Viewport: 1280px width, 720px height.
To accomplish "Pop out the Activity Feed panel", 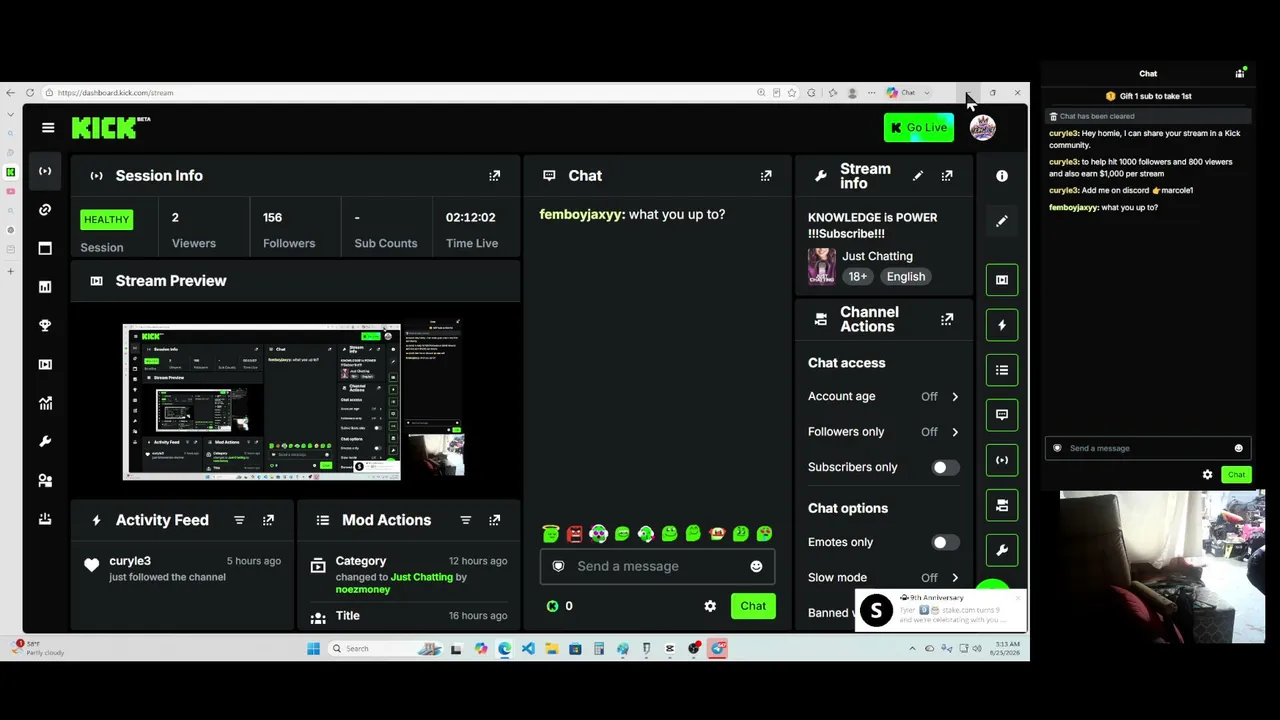I will [268, 520].
